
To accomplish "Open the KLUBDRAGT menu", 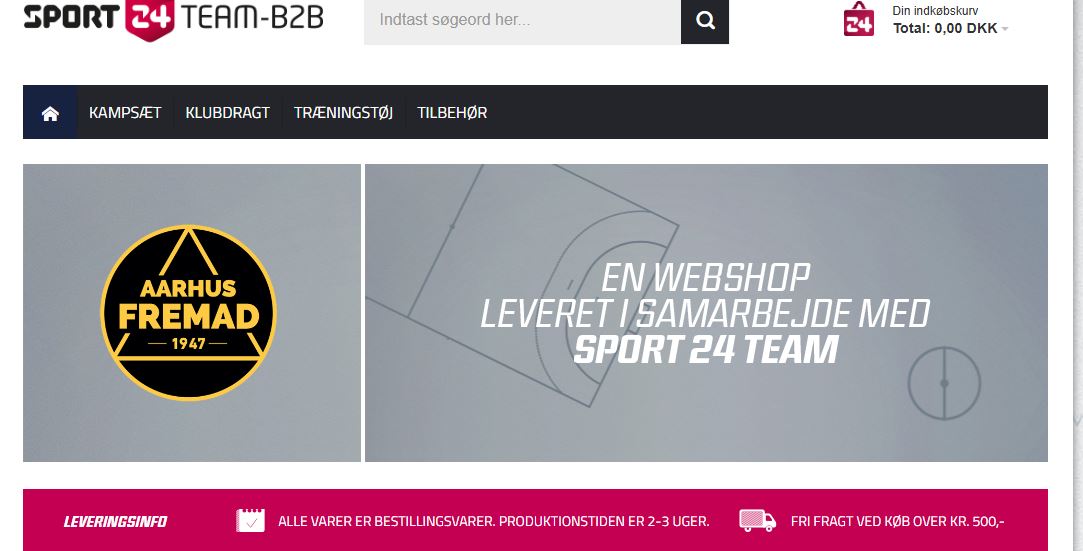I will click(227, 113).
